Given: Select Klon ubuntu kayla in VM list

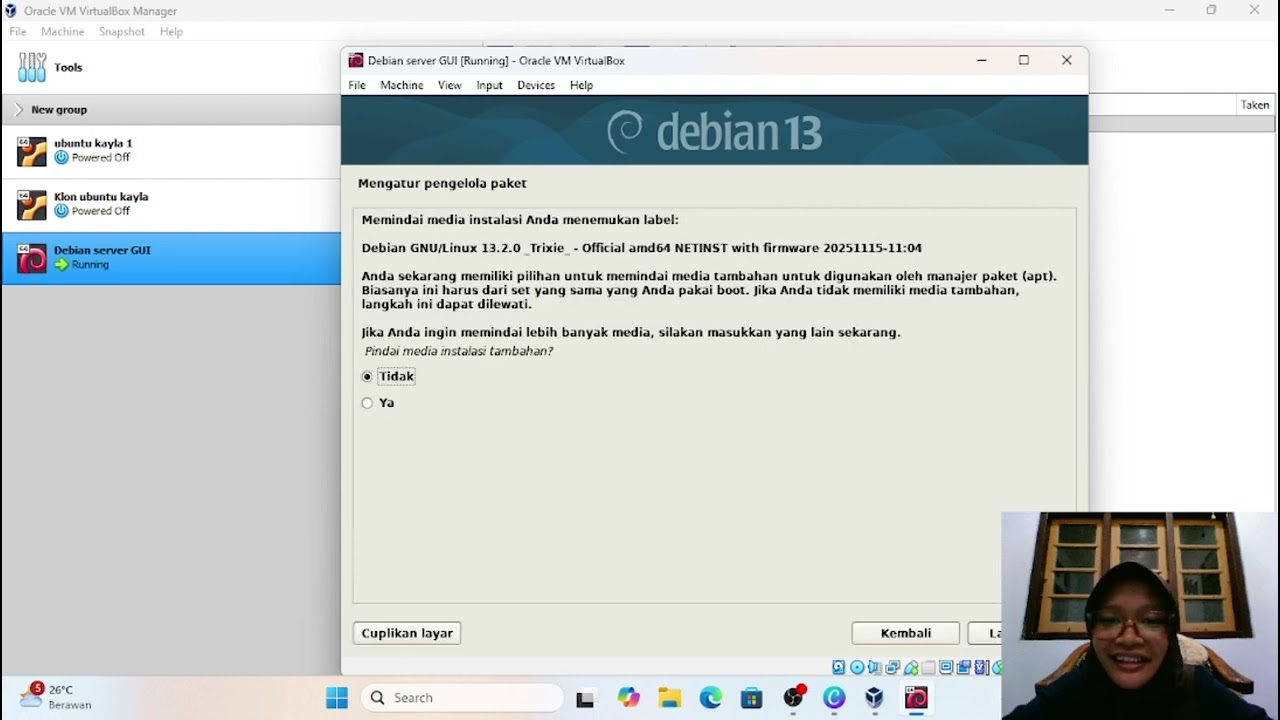Looking at the screenshot, I should tap(170, 205).
